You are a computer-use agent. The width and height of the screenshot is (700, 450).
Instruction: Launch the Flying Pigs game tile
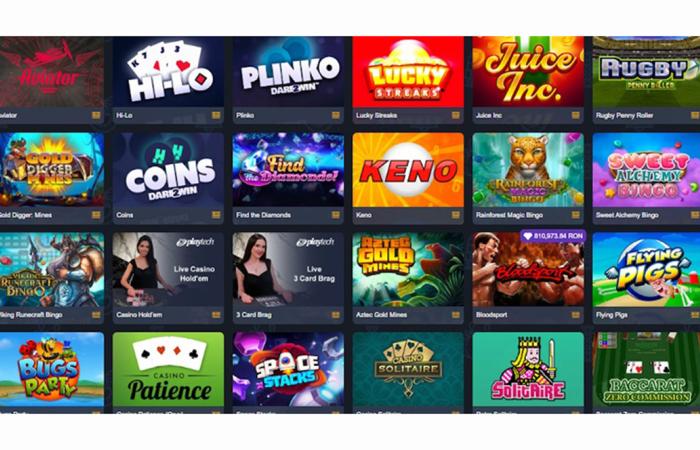click(x=646, y=269)
